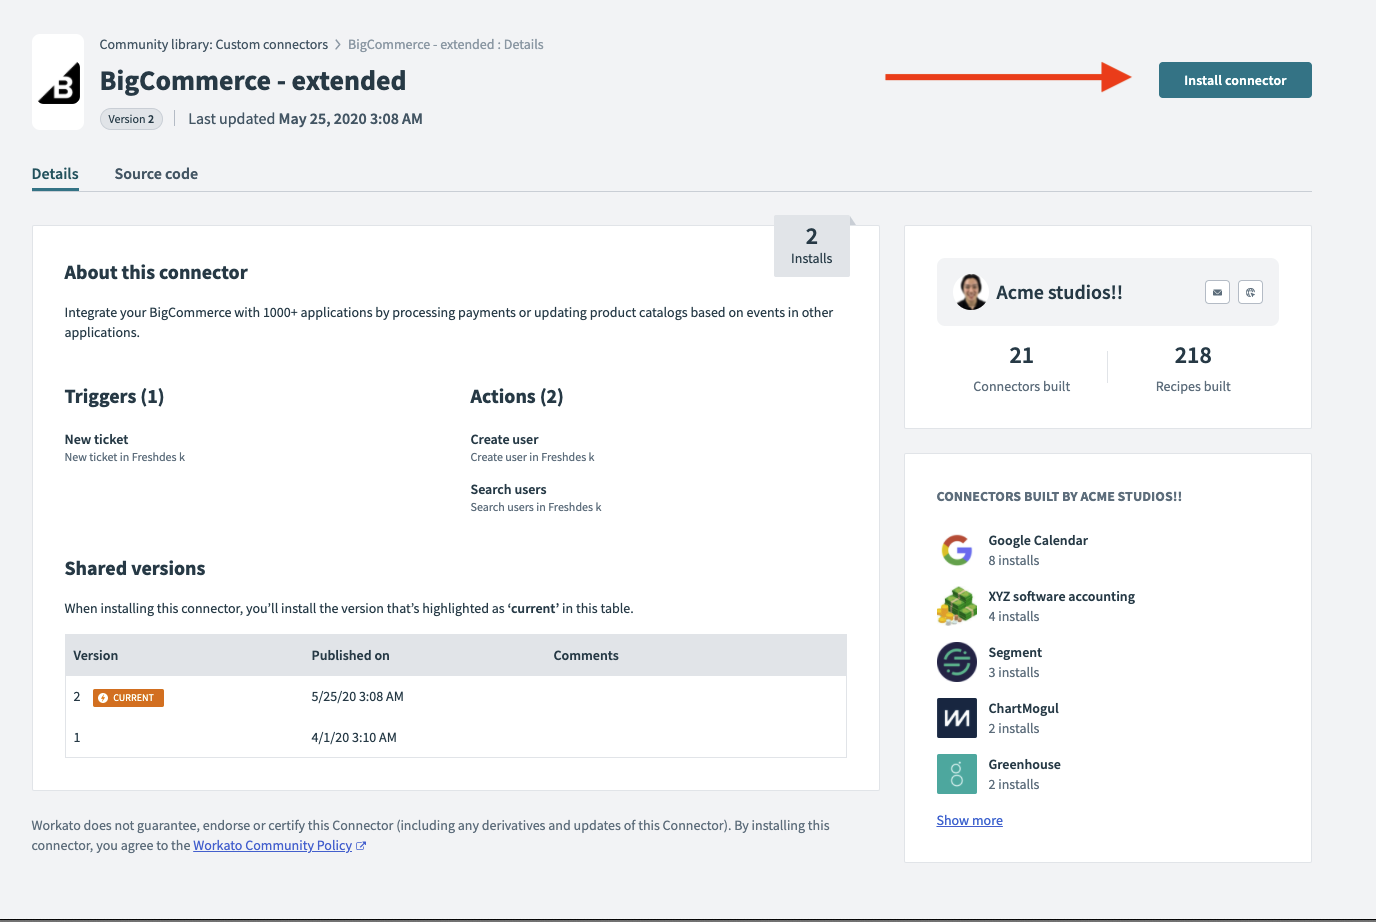Show more connectors built by Acme studios

(969, 820)
